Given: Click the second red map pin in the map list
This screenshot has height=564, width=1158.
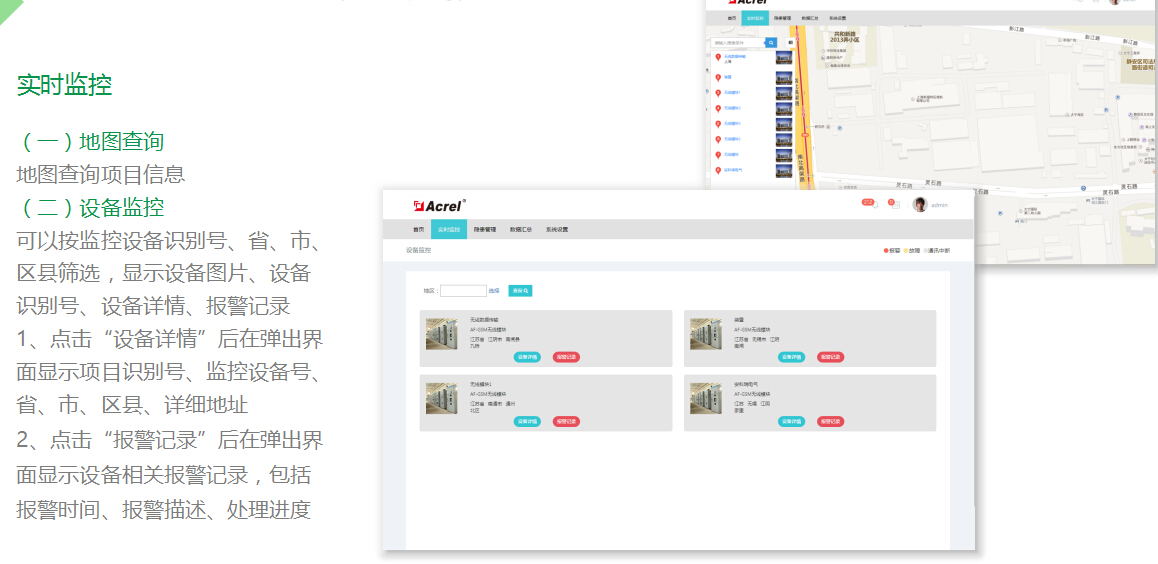Looking at the screenshot, I should (x=717, y=76).
